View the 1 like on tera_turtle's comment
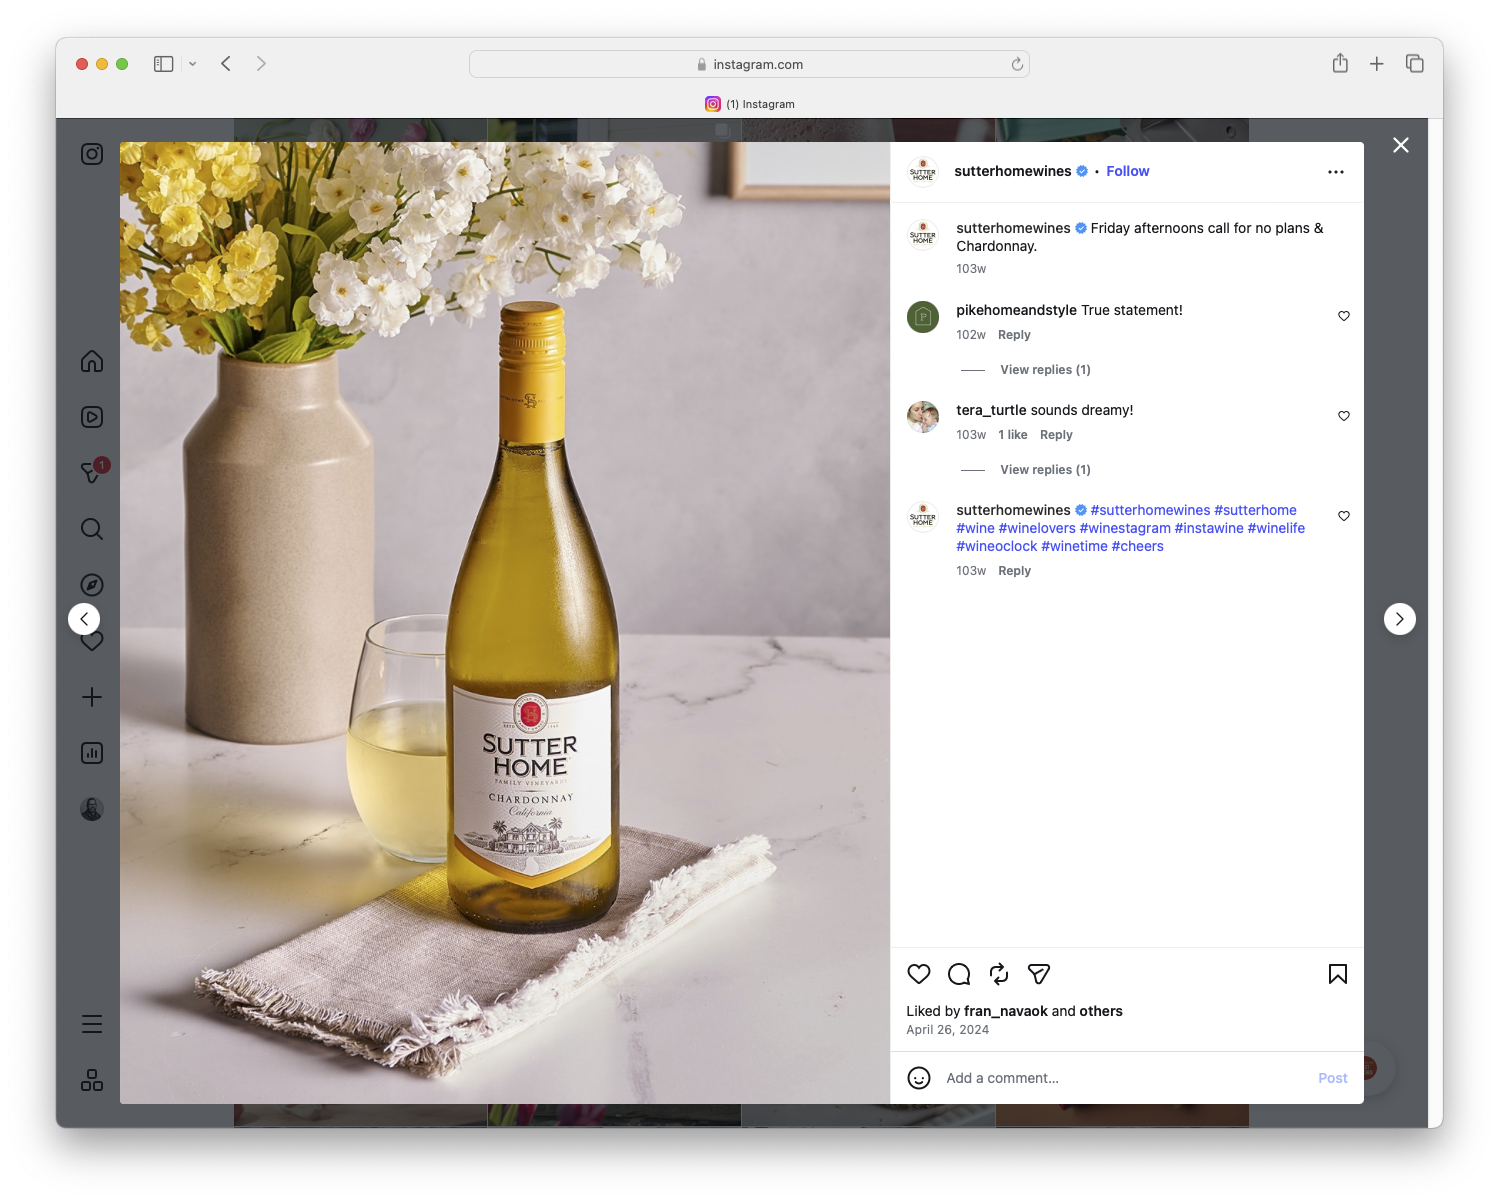Viewport: 1499px width, 1202px height. [1013, 435]
